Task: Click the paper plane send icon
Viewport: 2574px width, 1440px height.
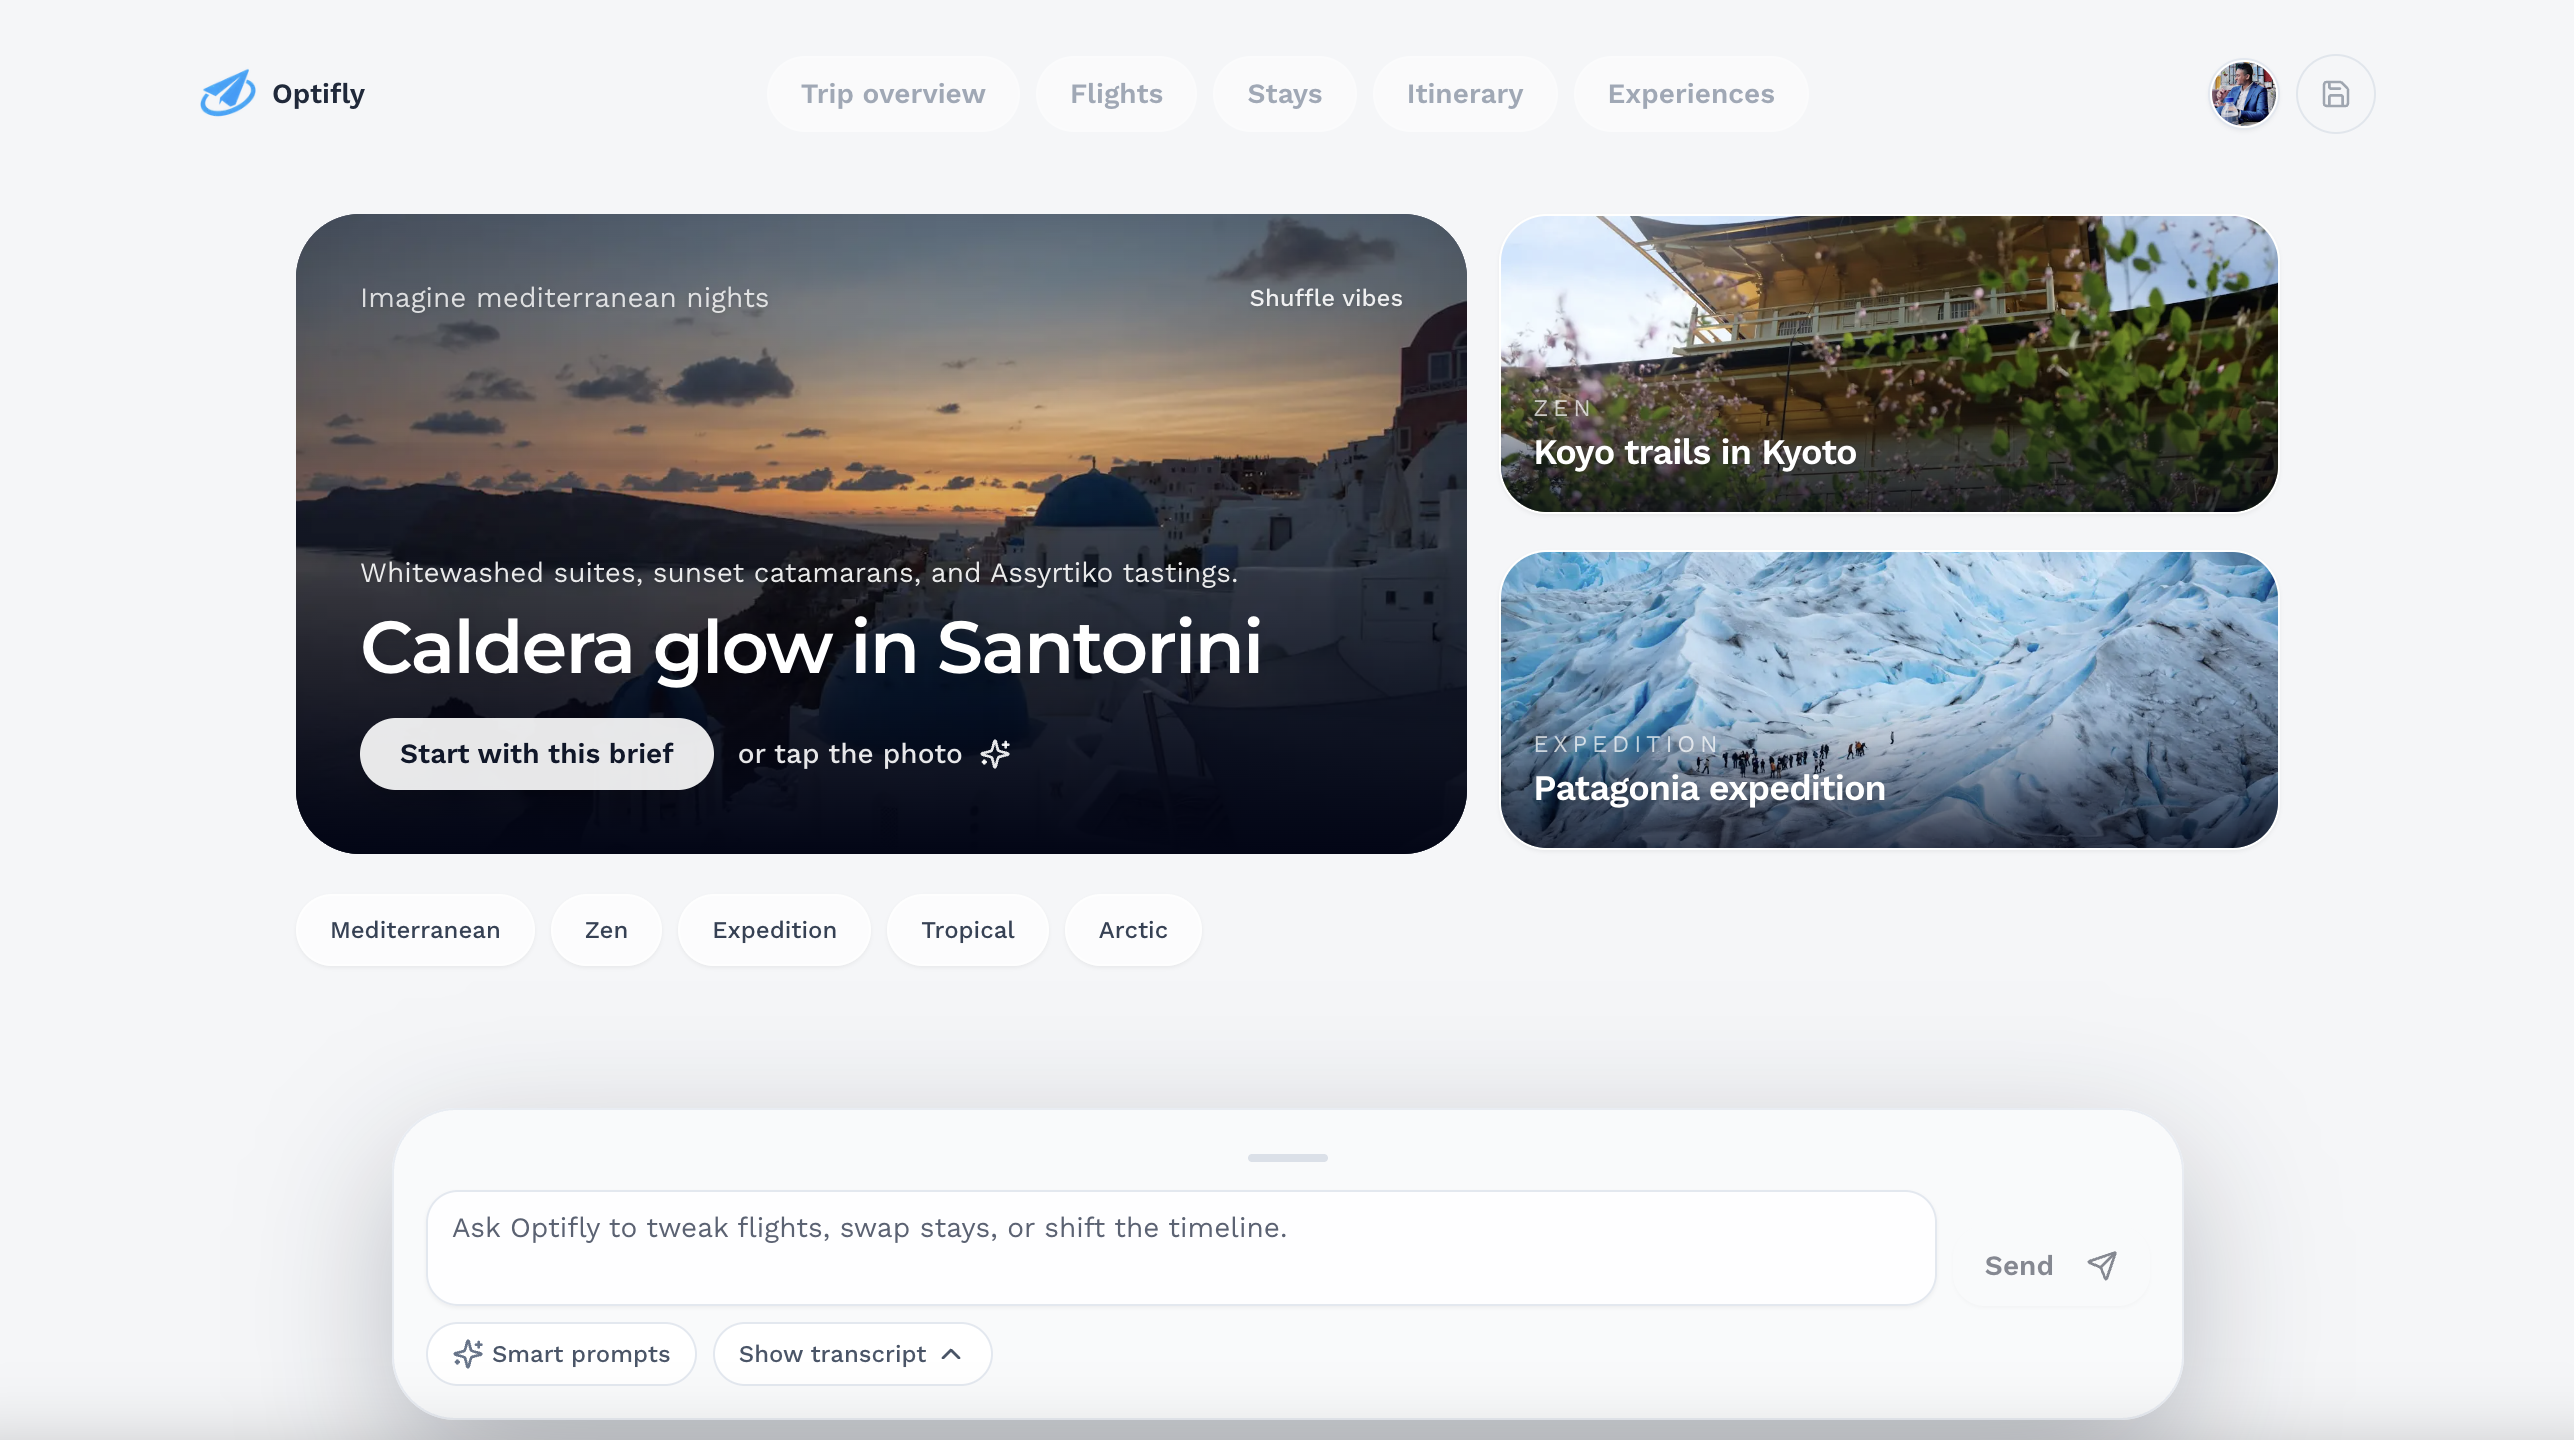Action: [x=2102, y=1265]
